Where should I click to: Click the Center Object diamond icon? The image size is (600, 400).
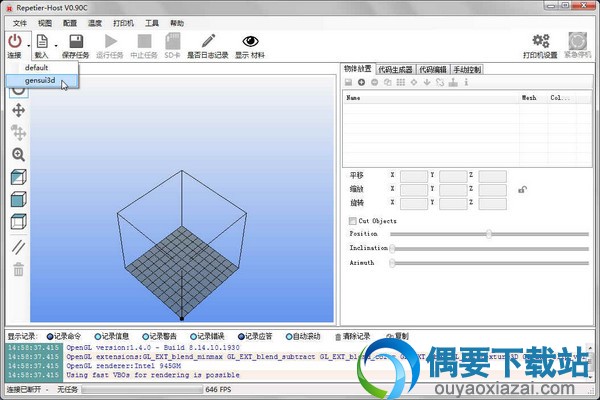point(414,82)
